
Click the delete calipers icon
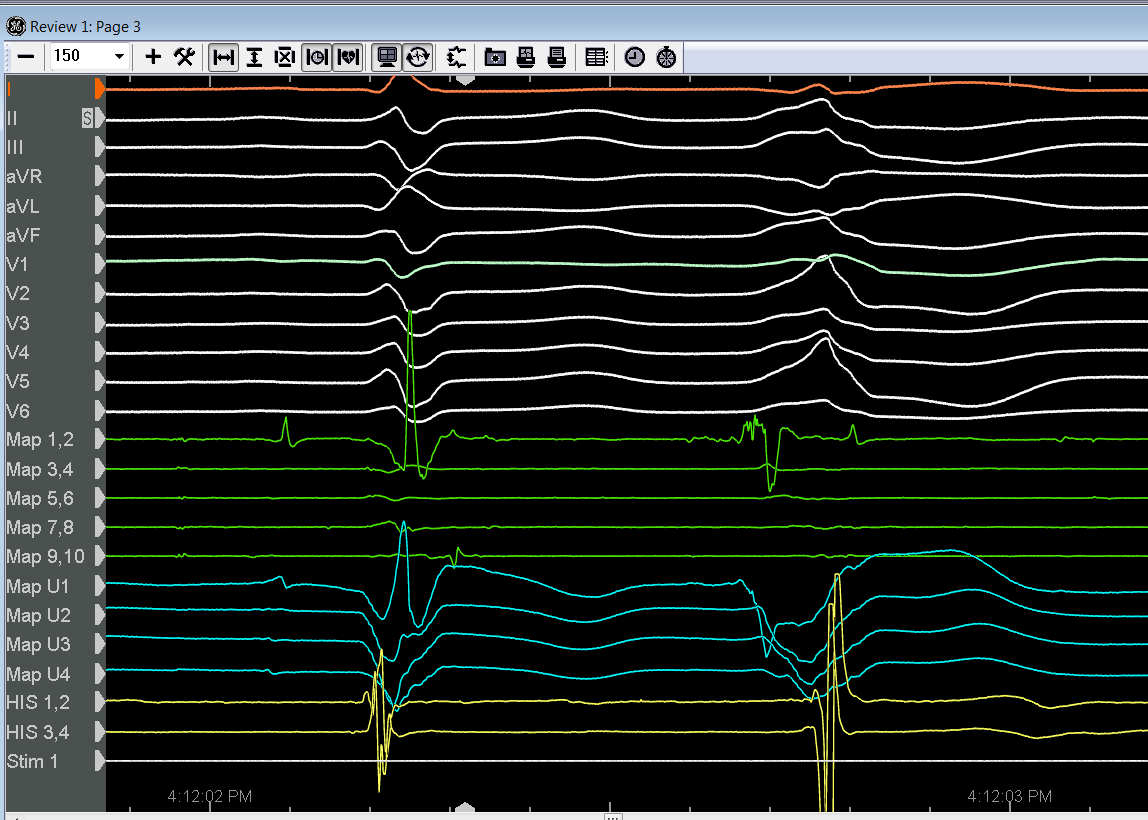[285, 56]
